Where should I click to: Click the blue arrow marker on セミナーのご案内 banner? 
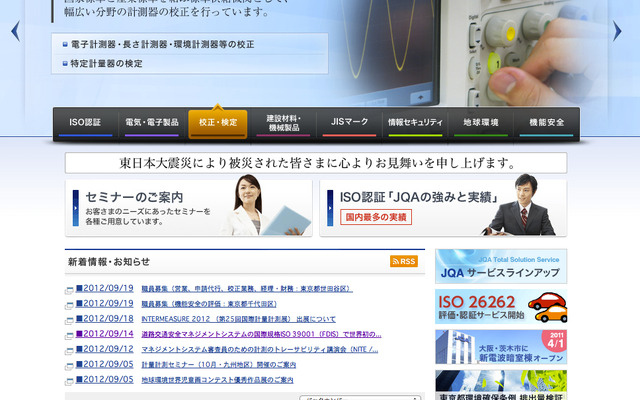[76, 208]
